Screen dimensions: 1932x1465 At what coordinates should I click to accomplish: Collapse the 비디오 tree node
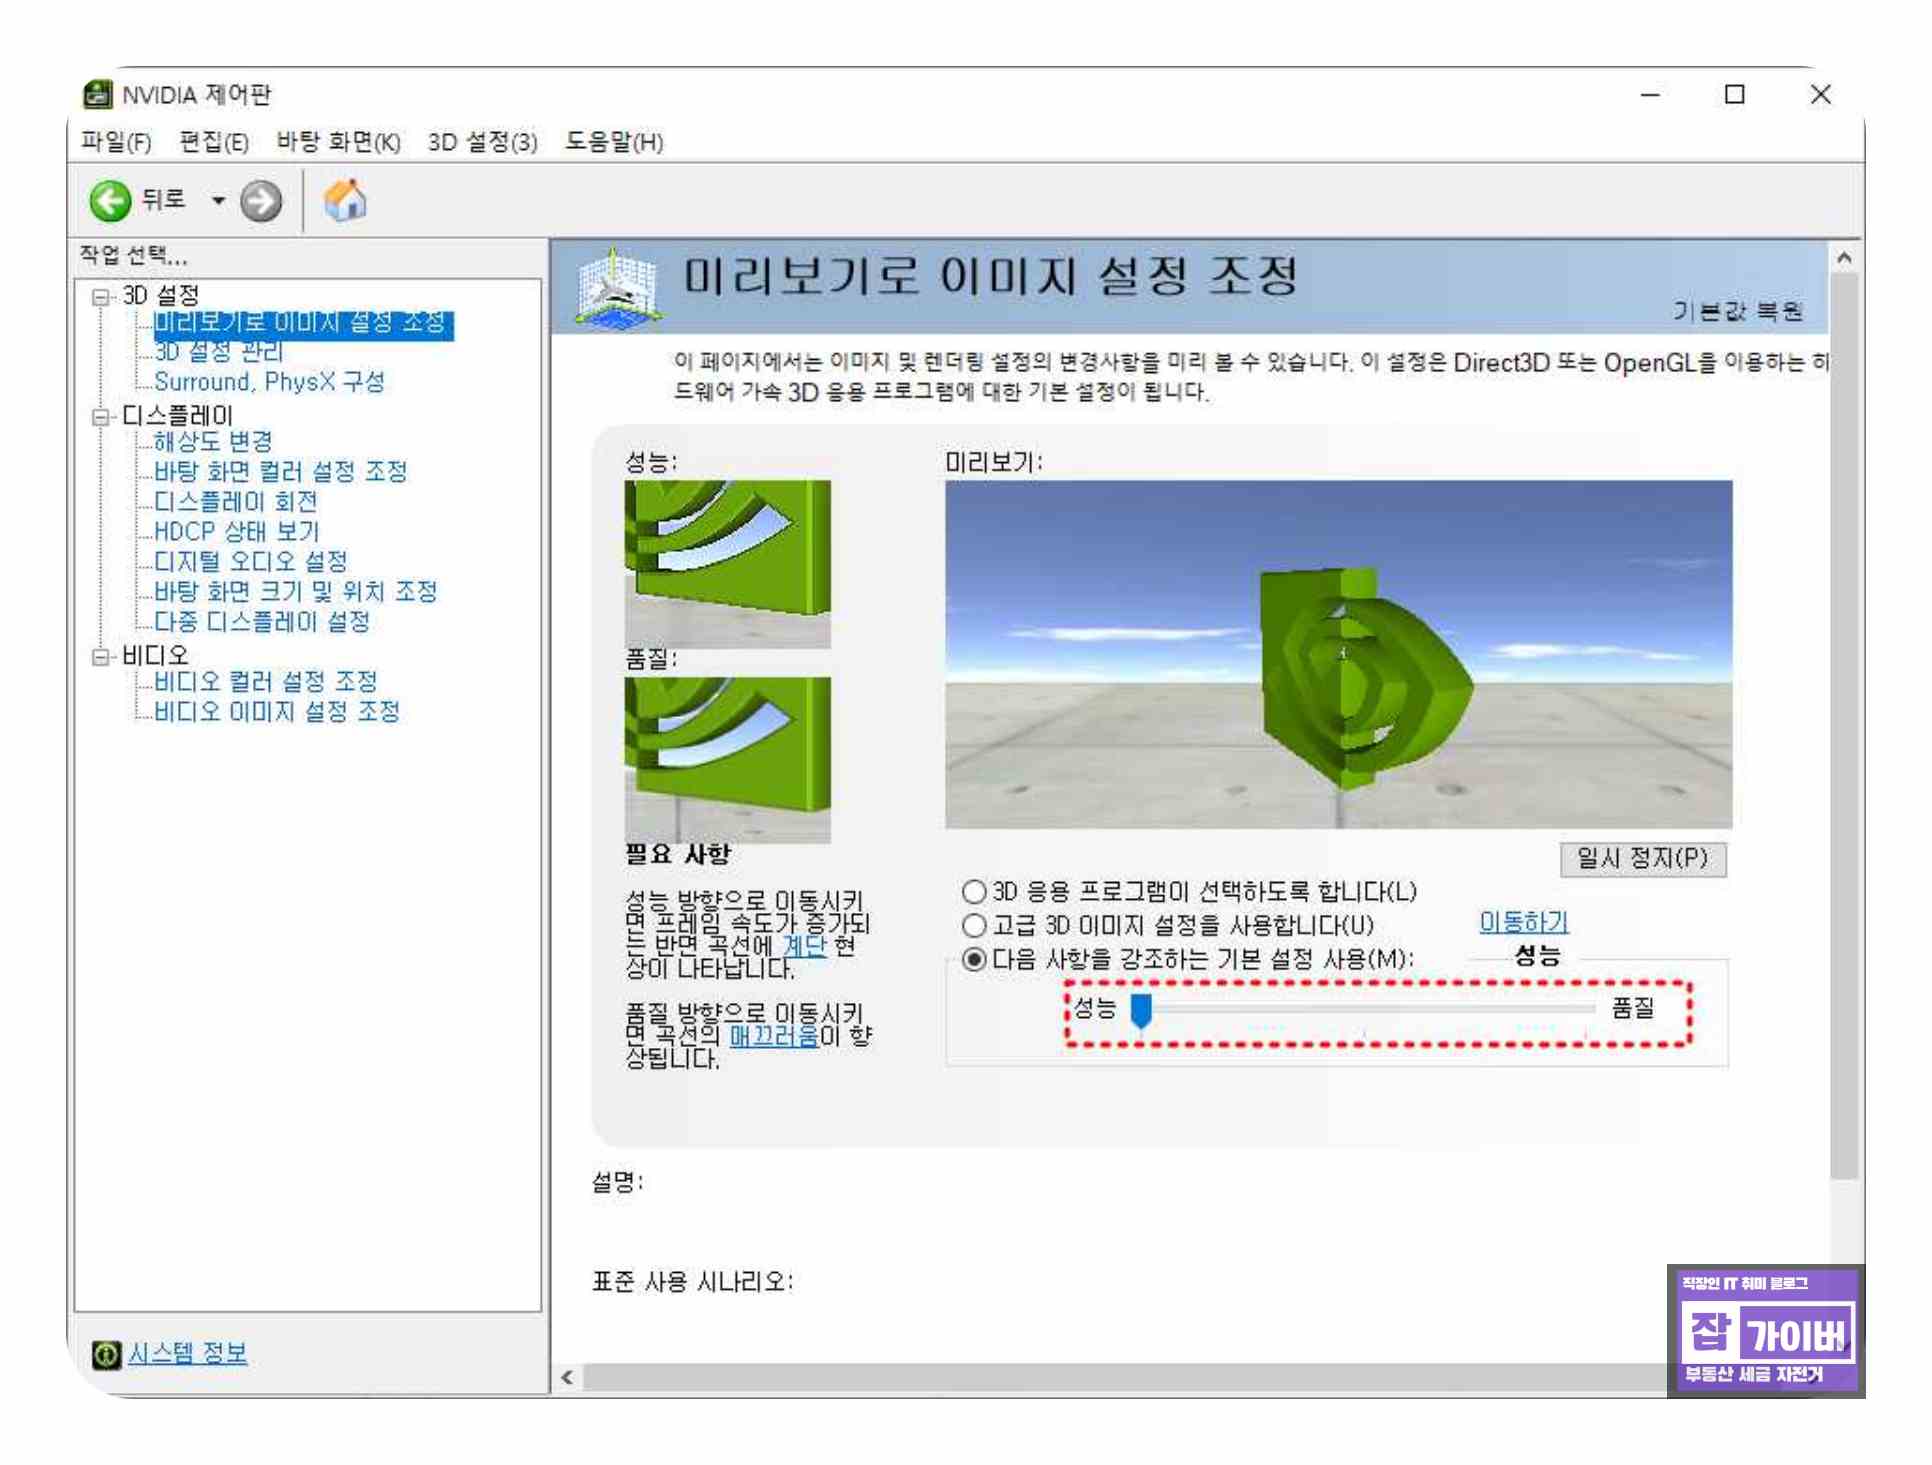click(100, 657)
